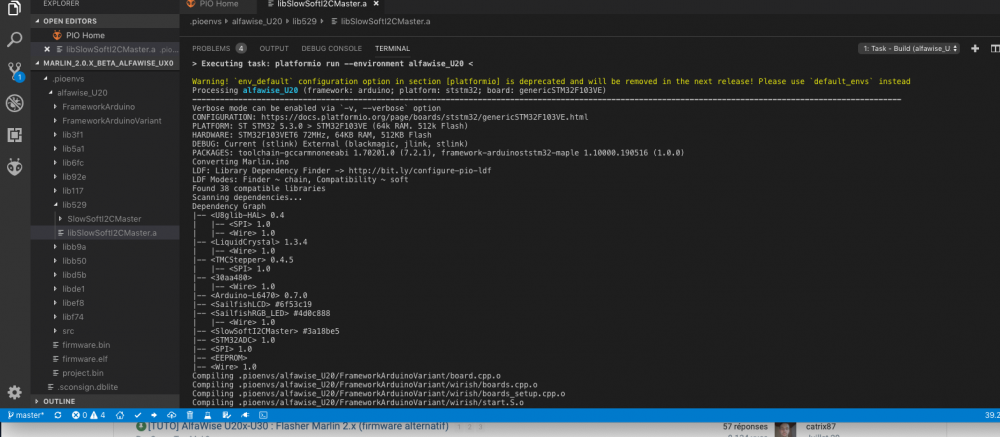Add a new terminal with plus icon
This screenshot has height=437, width=1000.
coord(974,48)
